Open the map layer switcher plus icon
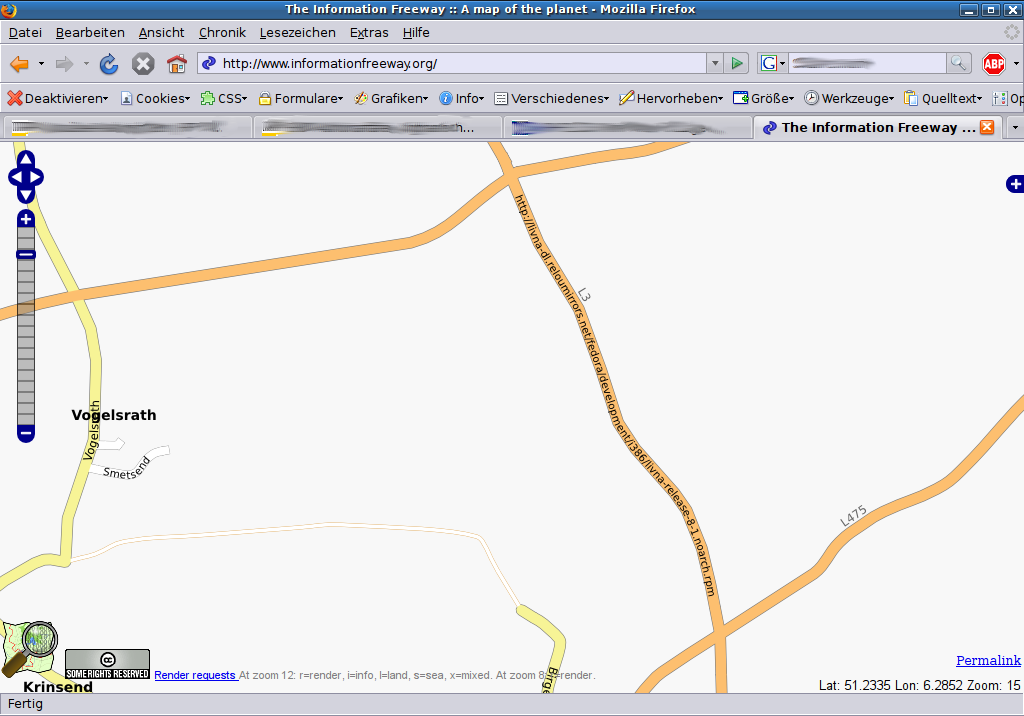The height and width of the screenshot is (716, 1024). [1015, 184]
